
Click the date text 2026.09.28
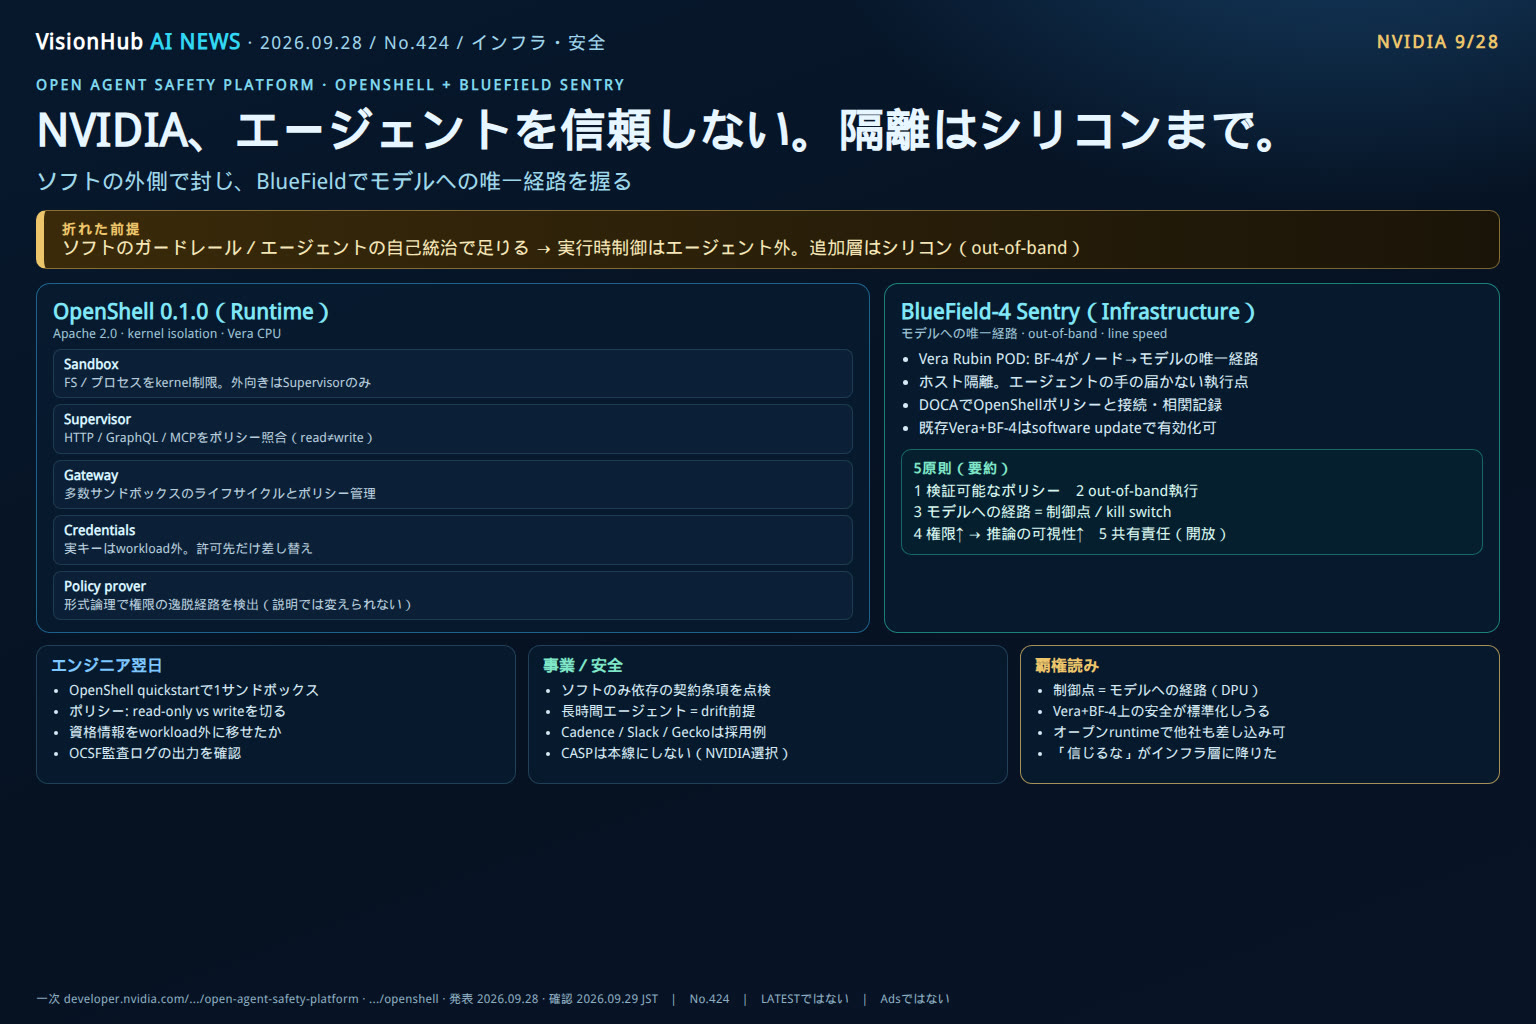click(311, 43)
